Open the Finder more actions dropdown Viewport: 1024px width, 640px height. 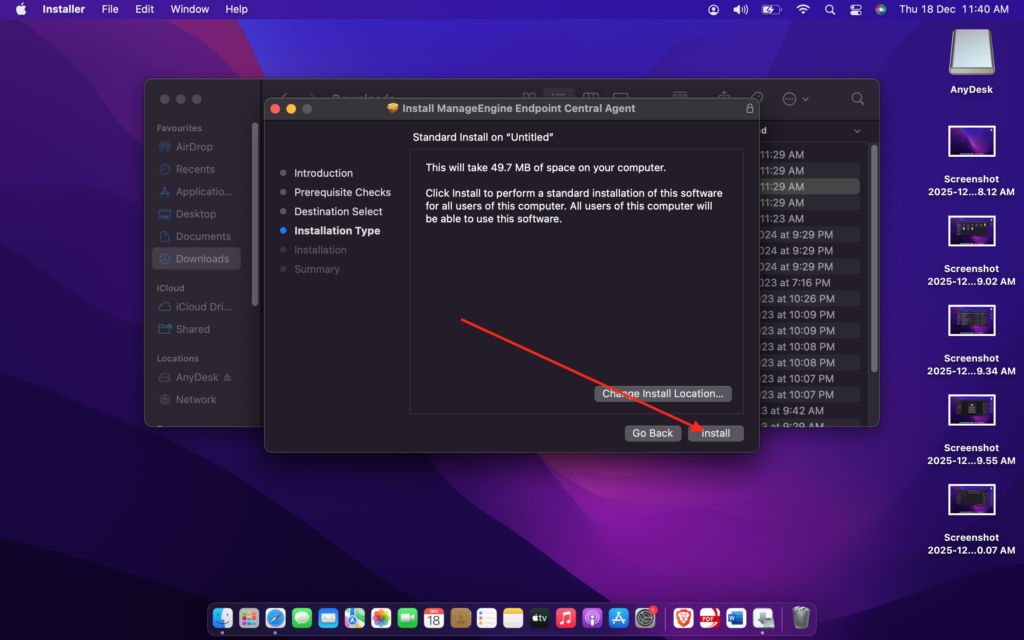[x=796, y=99]
